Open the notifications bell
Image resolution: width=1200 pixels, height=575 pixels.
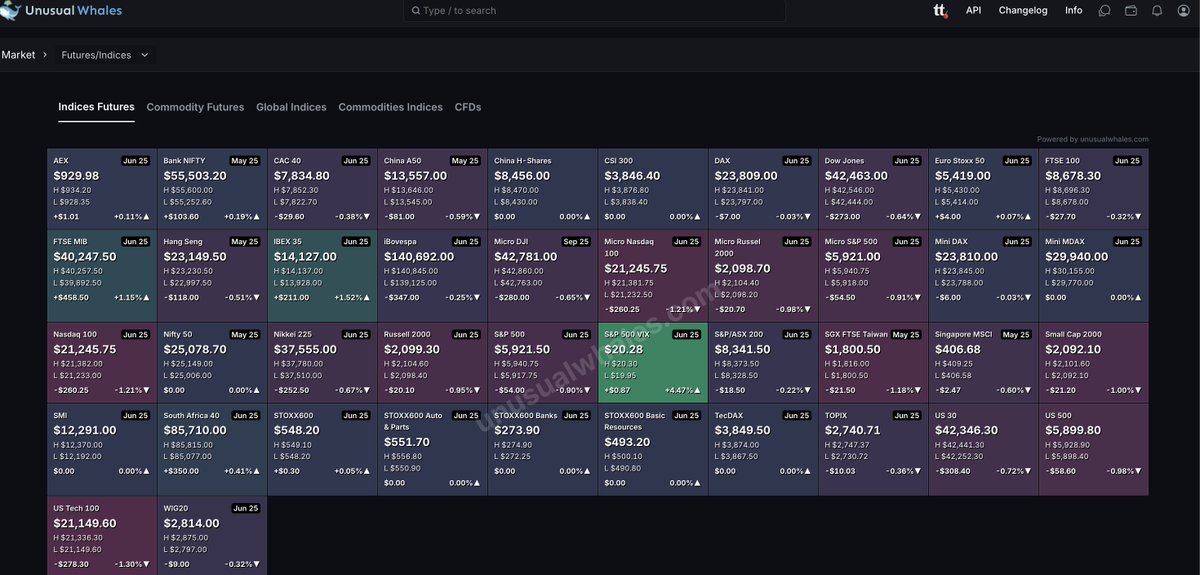pyautogui.click(x=1157, y=10)
